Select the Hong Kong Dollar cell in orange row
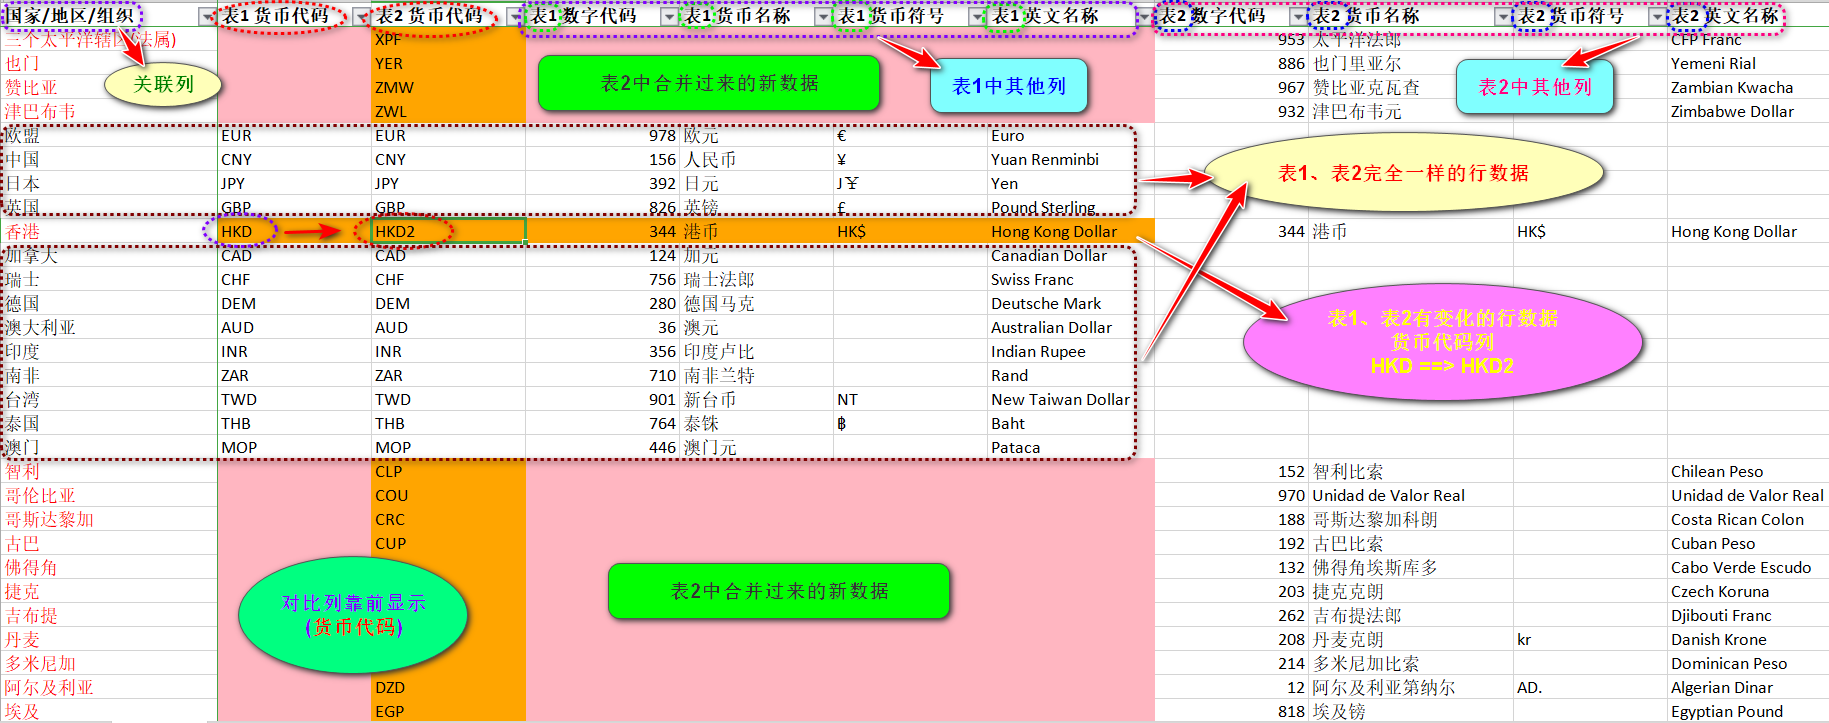Image resolution: width=1829 pixels, height=723 pixels. pos(1053,232)
